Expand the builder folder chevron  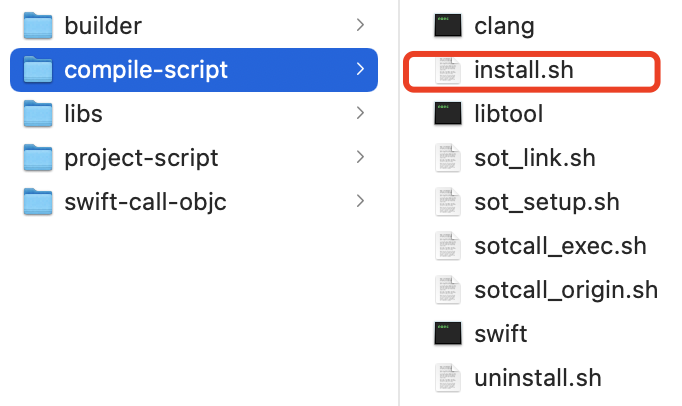tap(360, 25)
